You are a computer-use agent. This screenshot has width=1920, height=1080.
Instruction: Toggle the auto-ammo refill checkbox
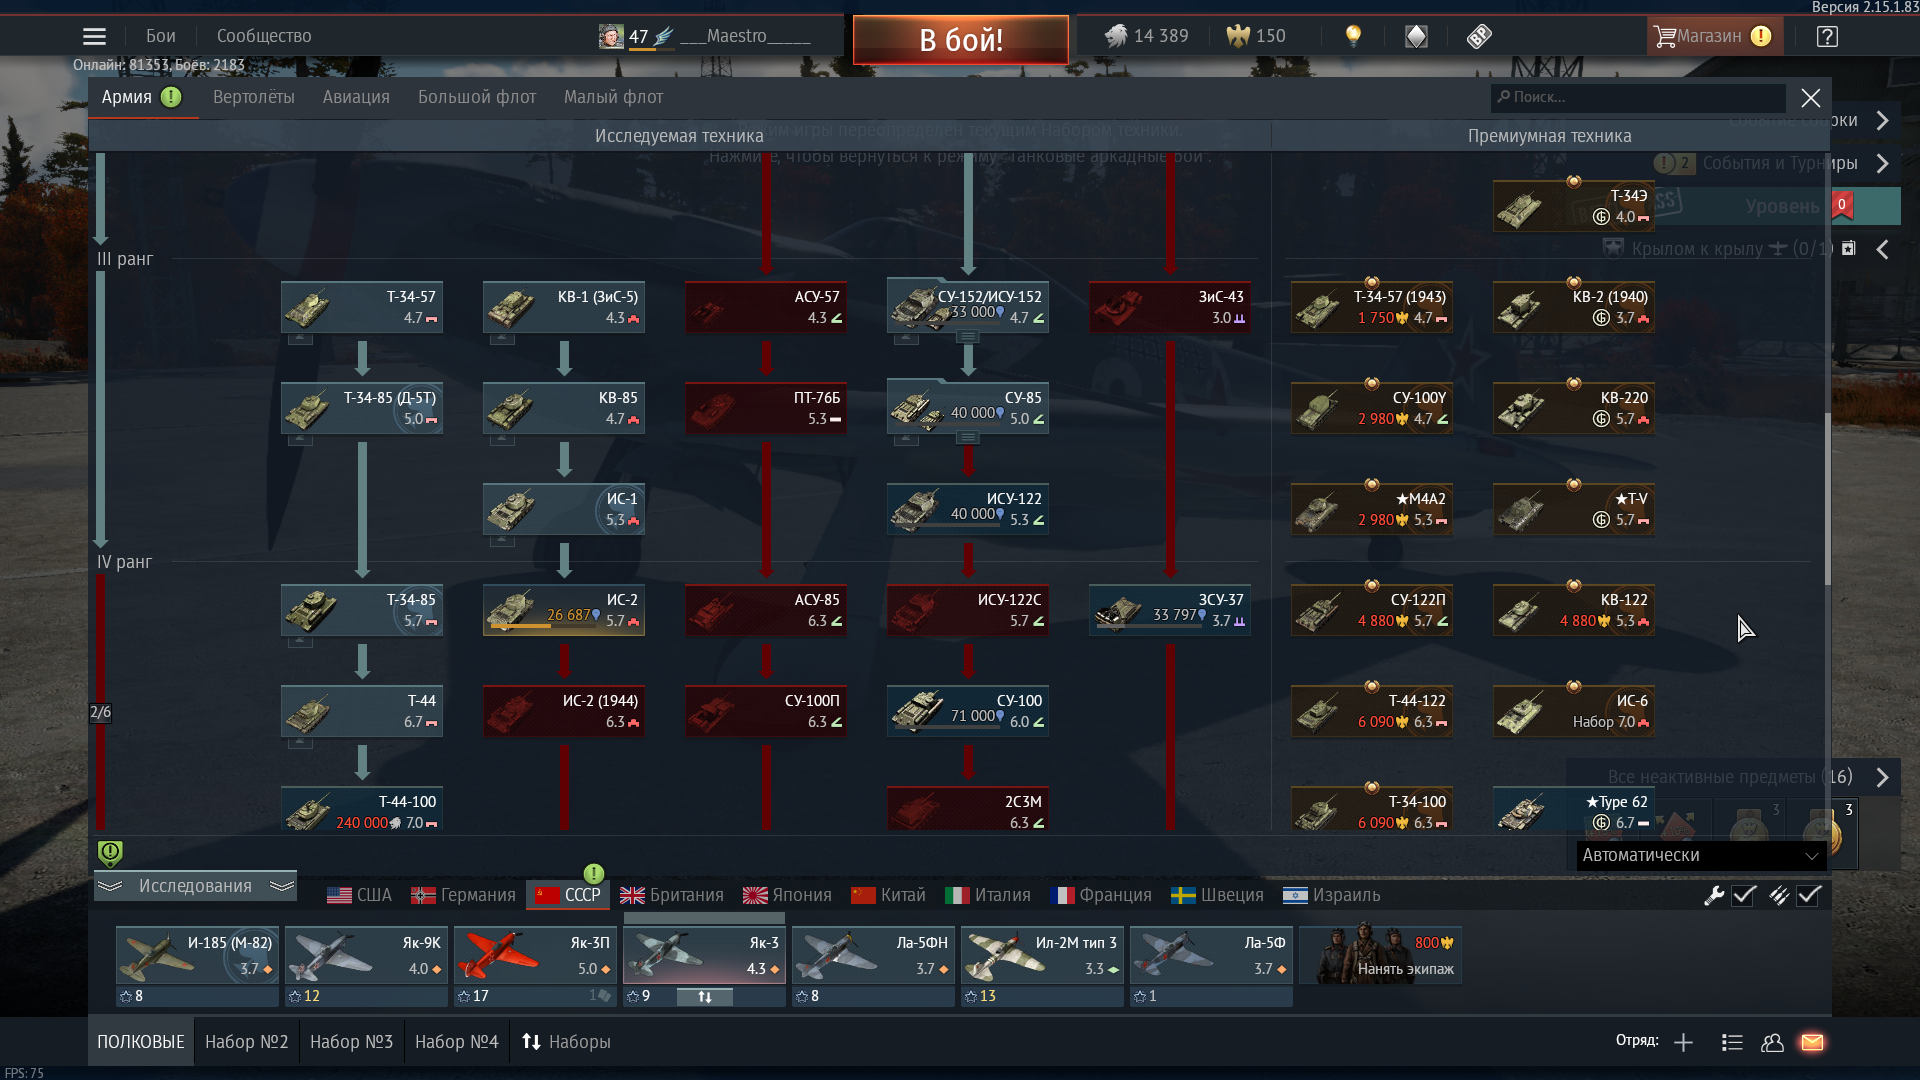click(x=1808, y=896)
